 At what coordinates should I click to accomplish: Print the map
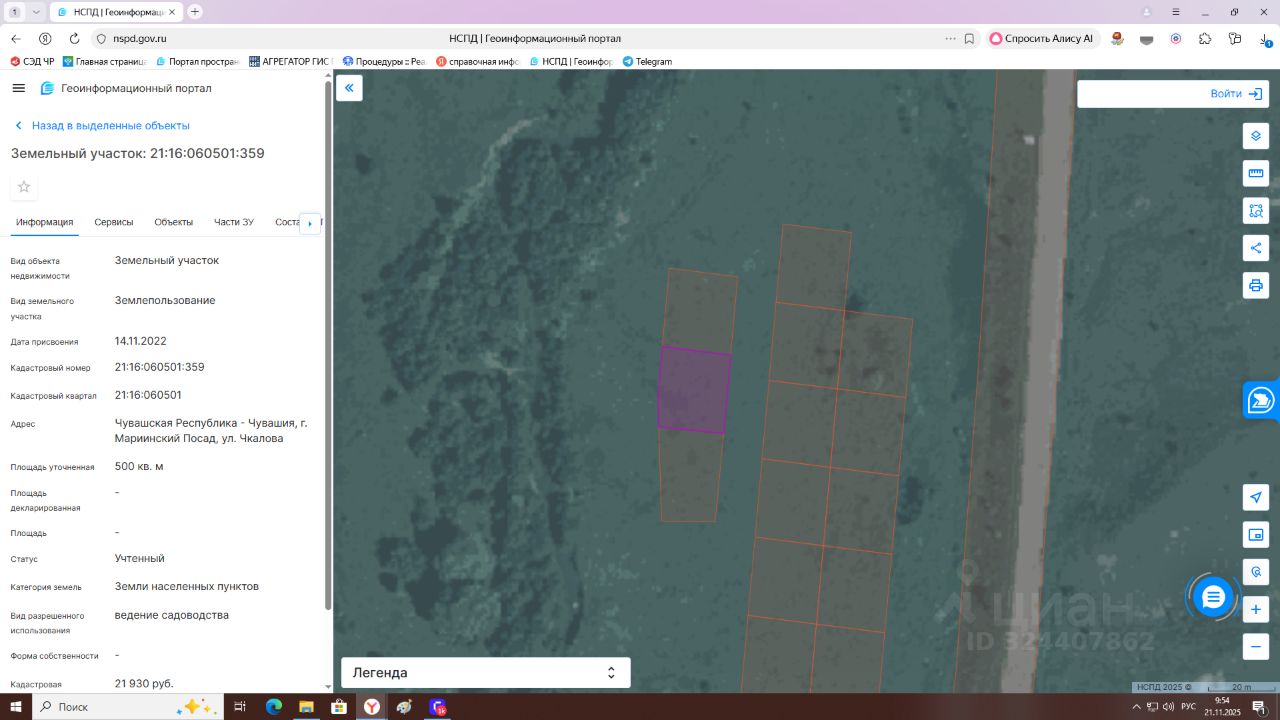tap(1256, 285)
